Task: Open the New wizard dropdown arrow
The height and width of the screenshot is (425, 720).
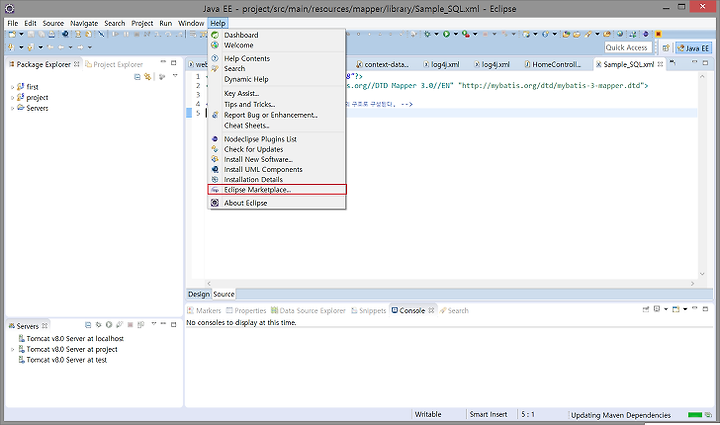Action: point(21,34)
